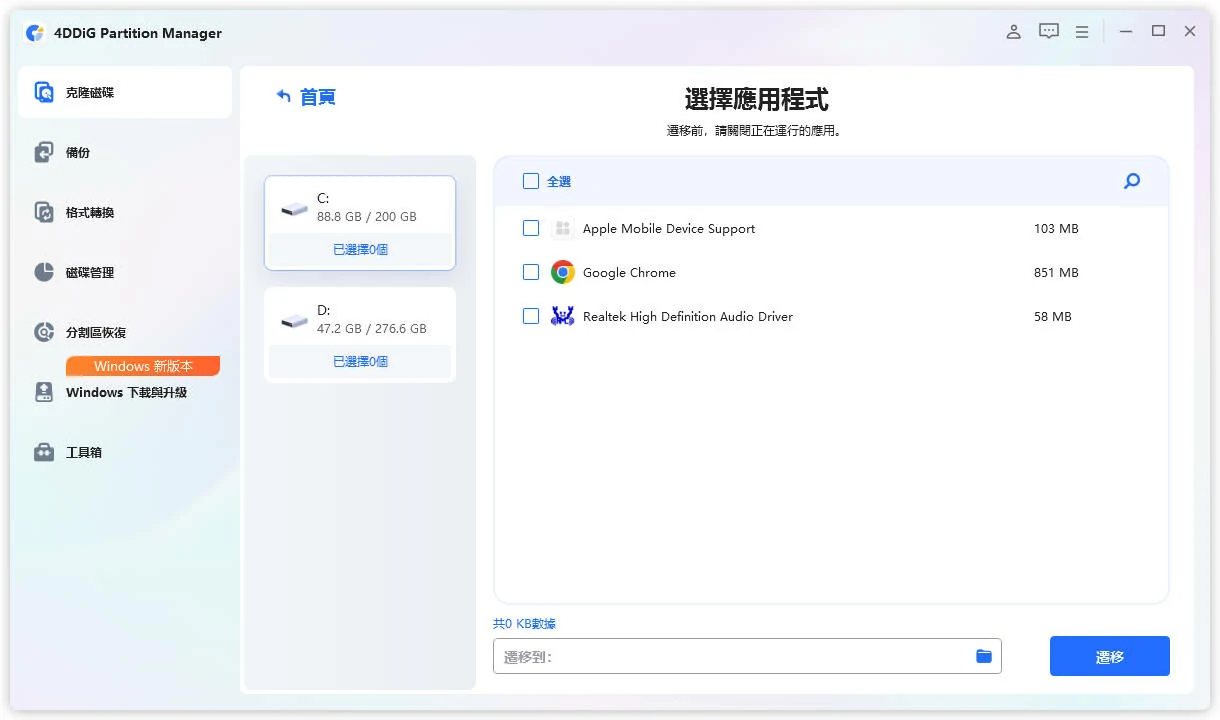Screen dimensions: 1220x720
Task: Select the Apple Mobile Device Support checkbox
Action: coord(530,228)
